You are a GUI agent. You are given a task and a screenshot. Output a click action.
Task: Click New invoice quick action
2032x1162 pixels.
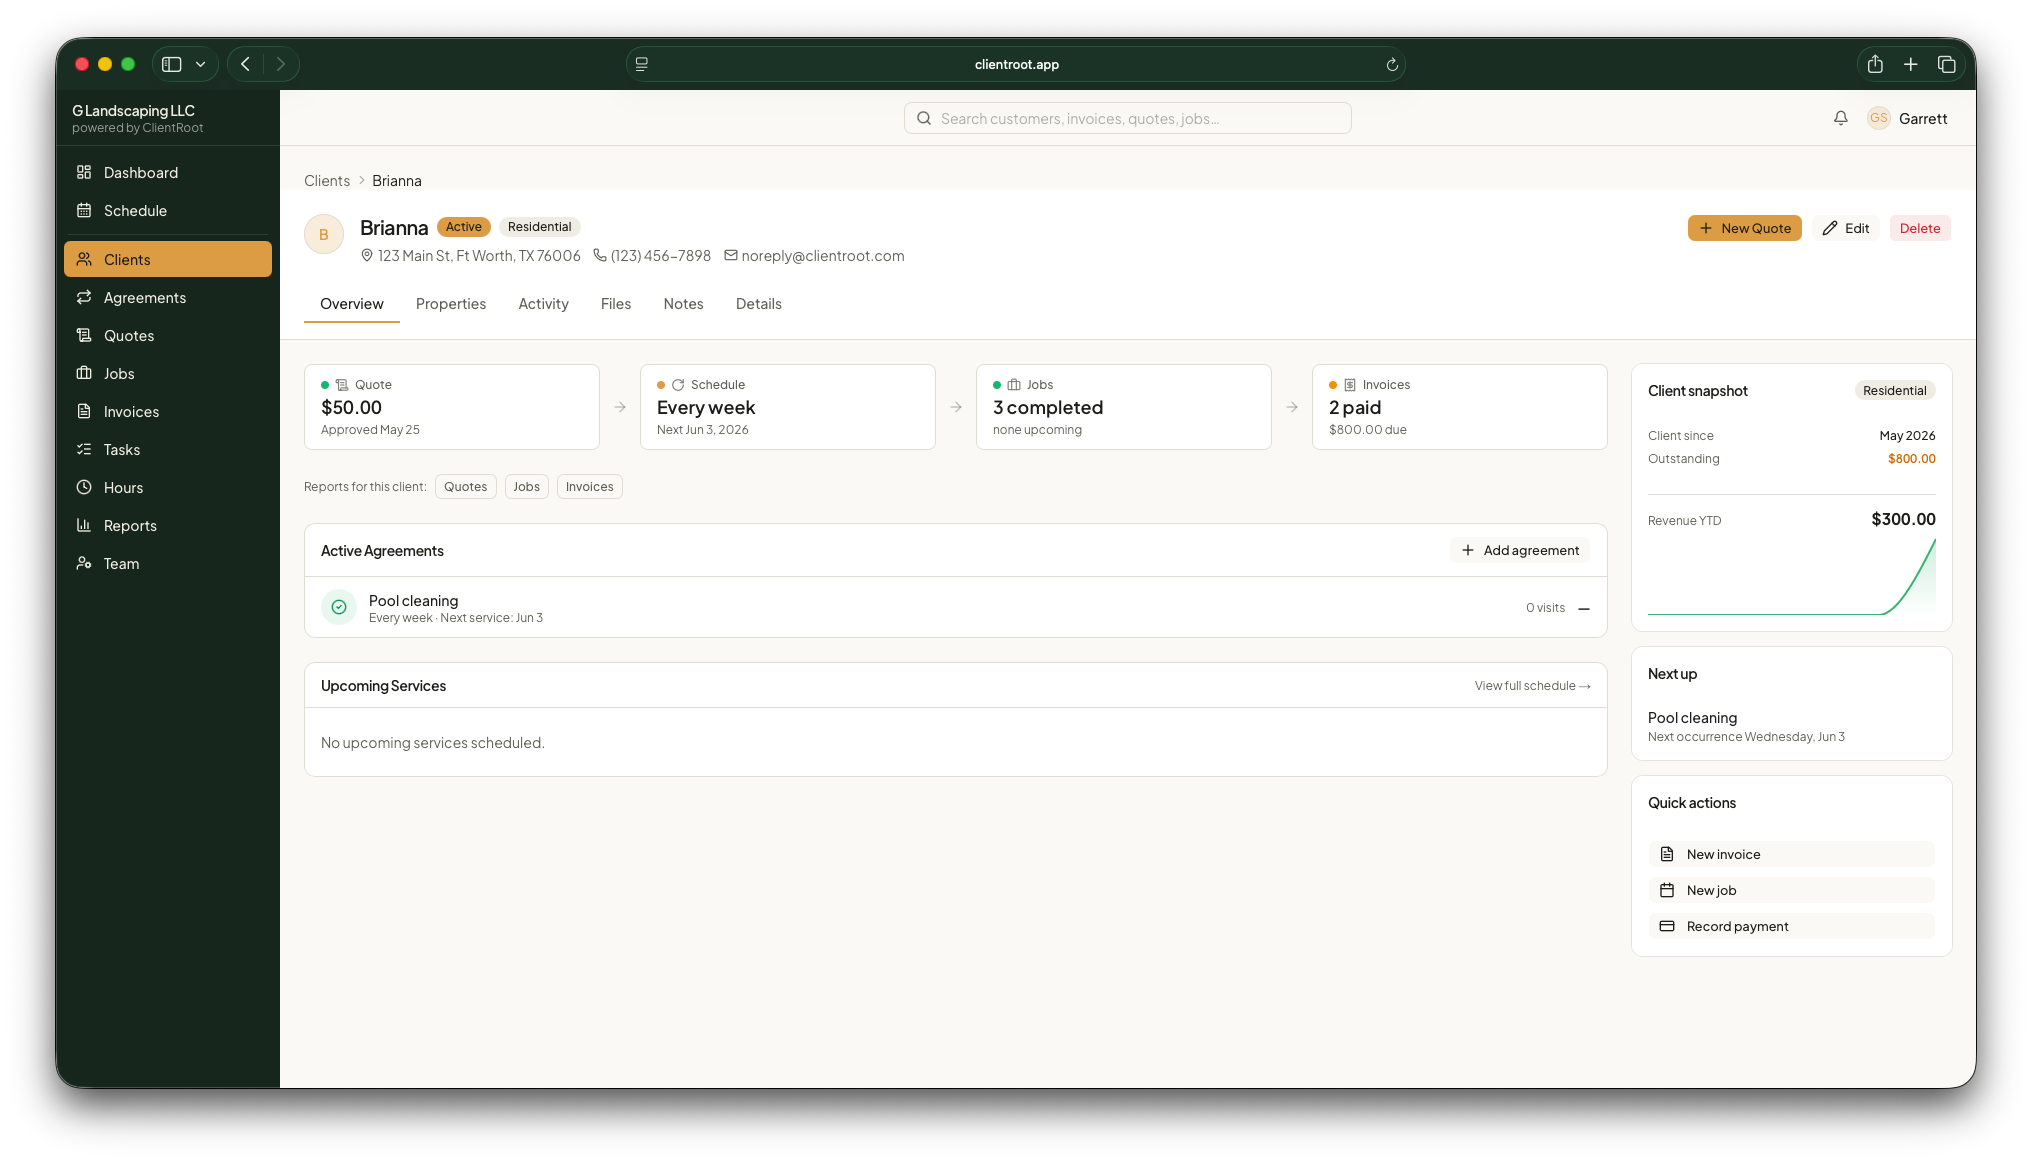coord(1791,854)
